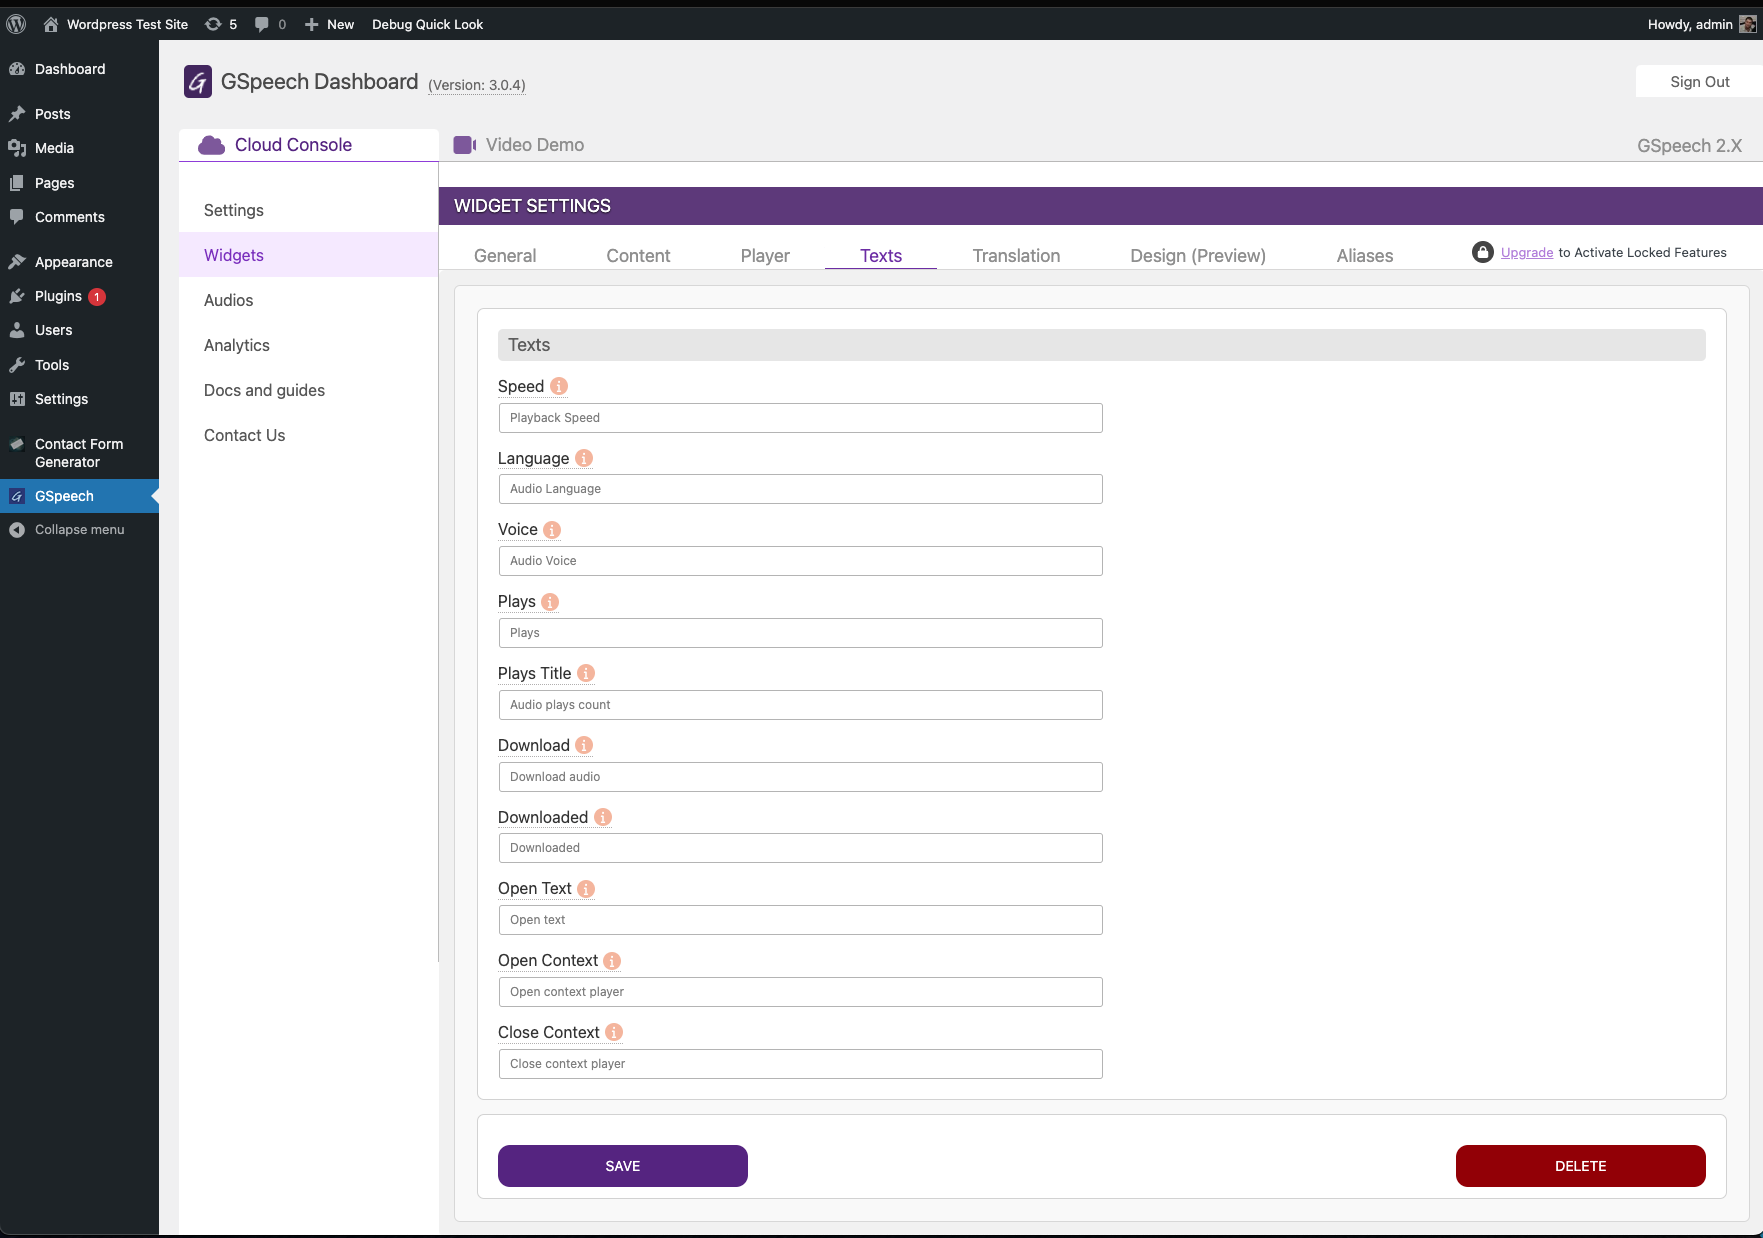The width and height of the screenshot is (1763, 1238).
Task: Click the Sign Out button
Action: 1699,82
